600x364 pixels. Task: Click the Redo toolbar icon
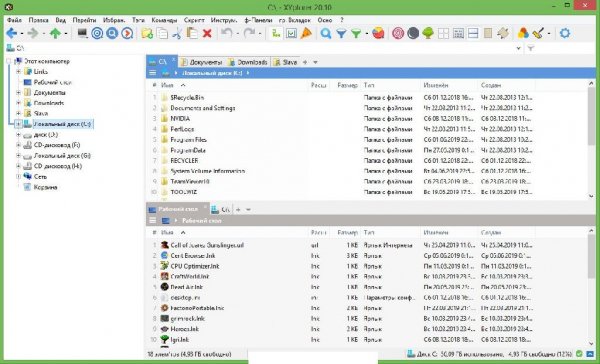(x=249, y=33)
